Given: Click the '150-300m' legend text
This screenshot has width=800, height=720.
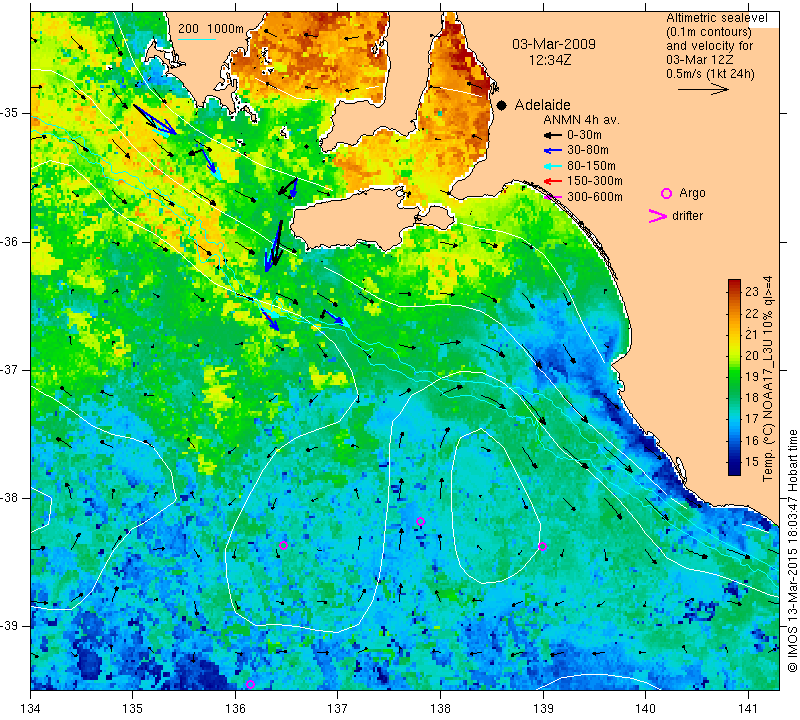Looking at the screenshot, I should tap(595, 181).
